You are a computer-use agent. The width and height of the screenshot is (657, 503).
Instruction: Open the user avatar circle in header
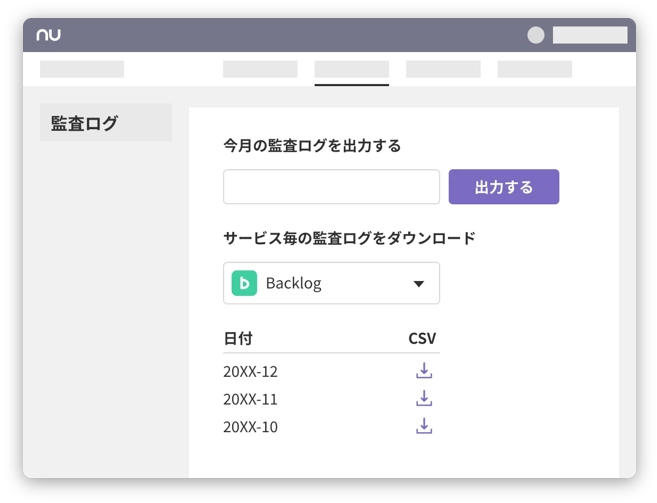click(535, 35)
